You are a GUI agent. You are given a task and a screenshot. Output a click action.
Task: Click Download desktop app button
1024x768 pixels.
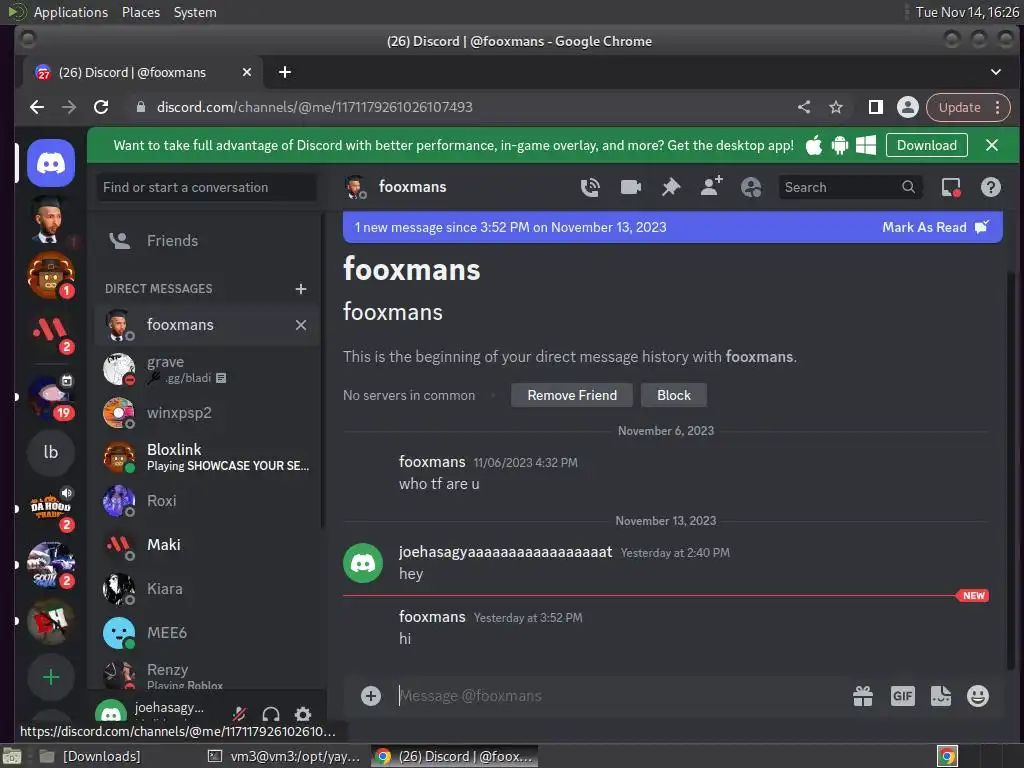(926, 145)
